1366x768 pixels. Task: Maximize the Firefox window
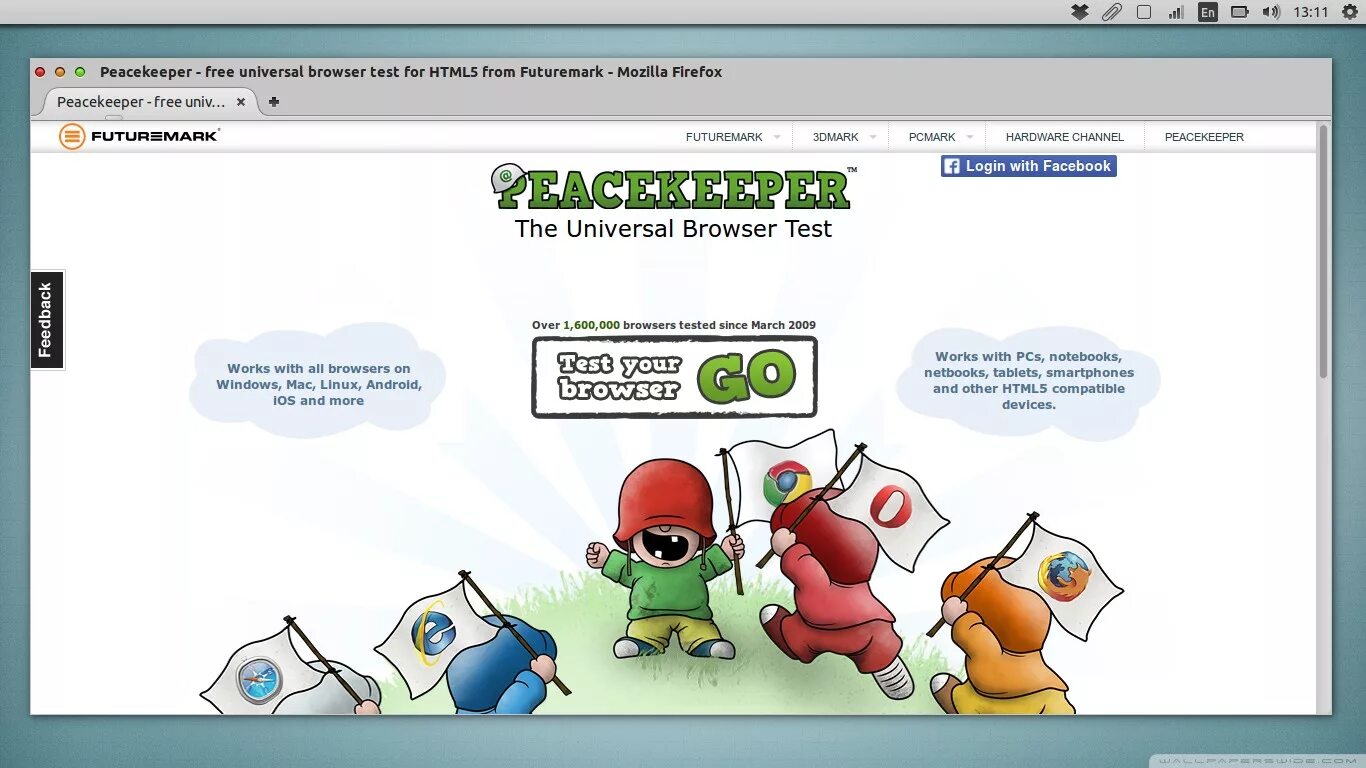80,72
